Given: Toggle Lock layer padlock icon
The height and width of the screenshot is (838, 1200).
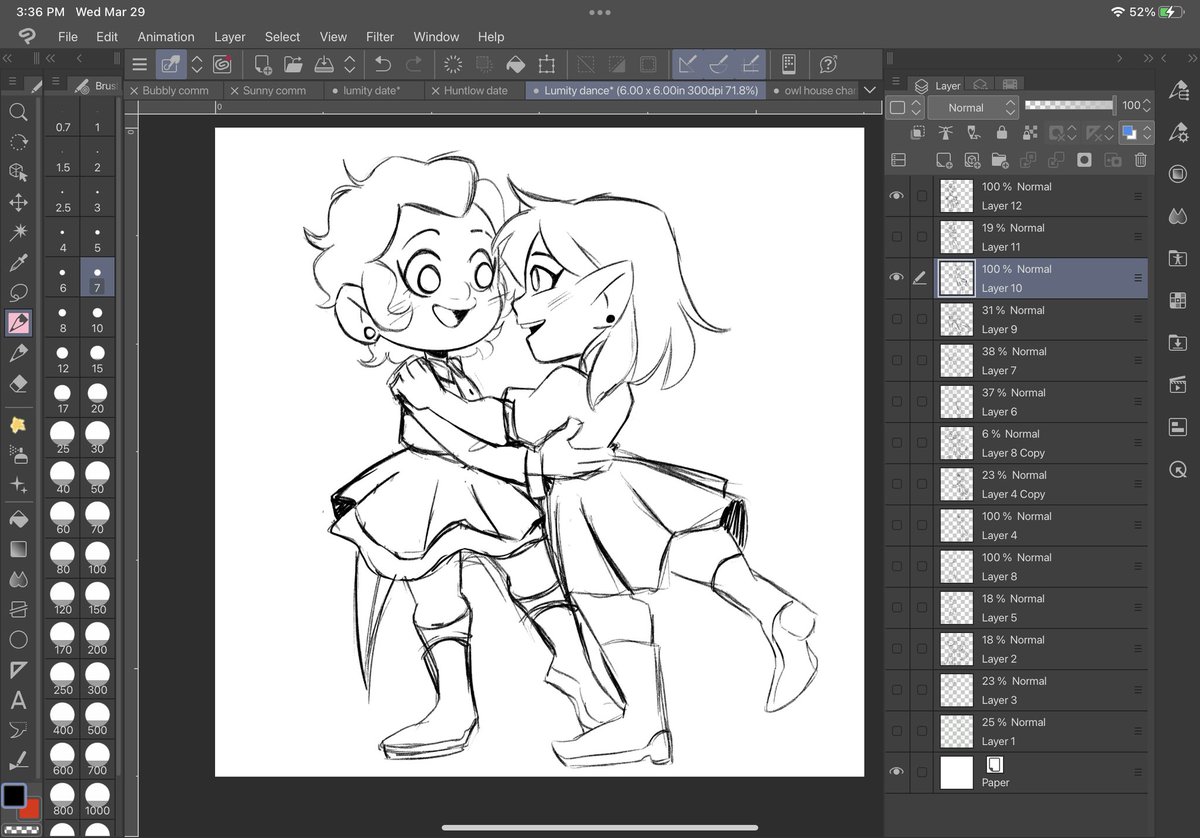Looking at the screenshot, I should pos(1001,133).
